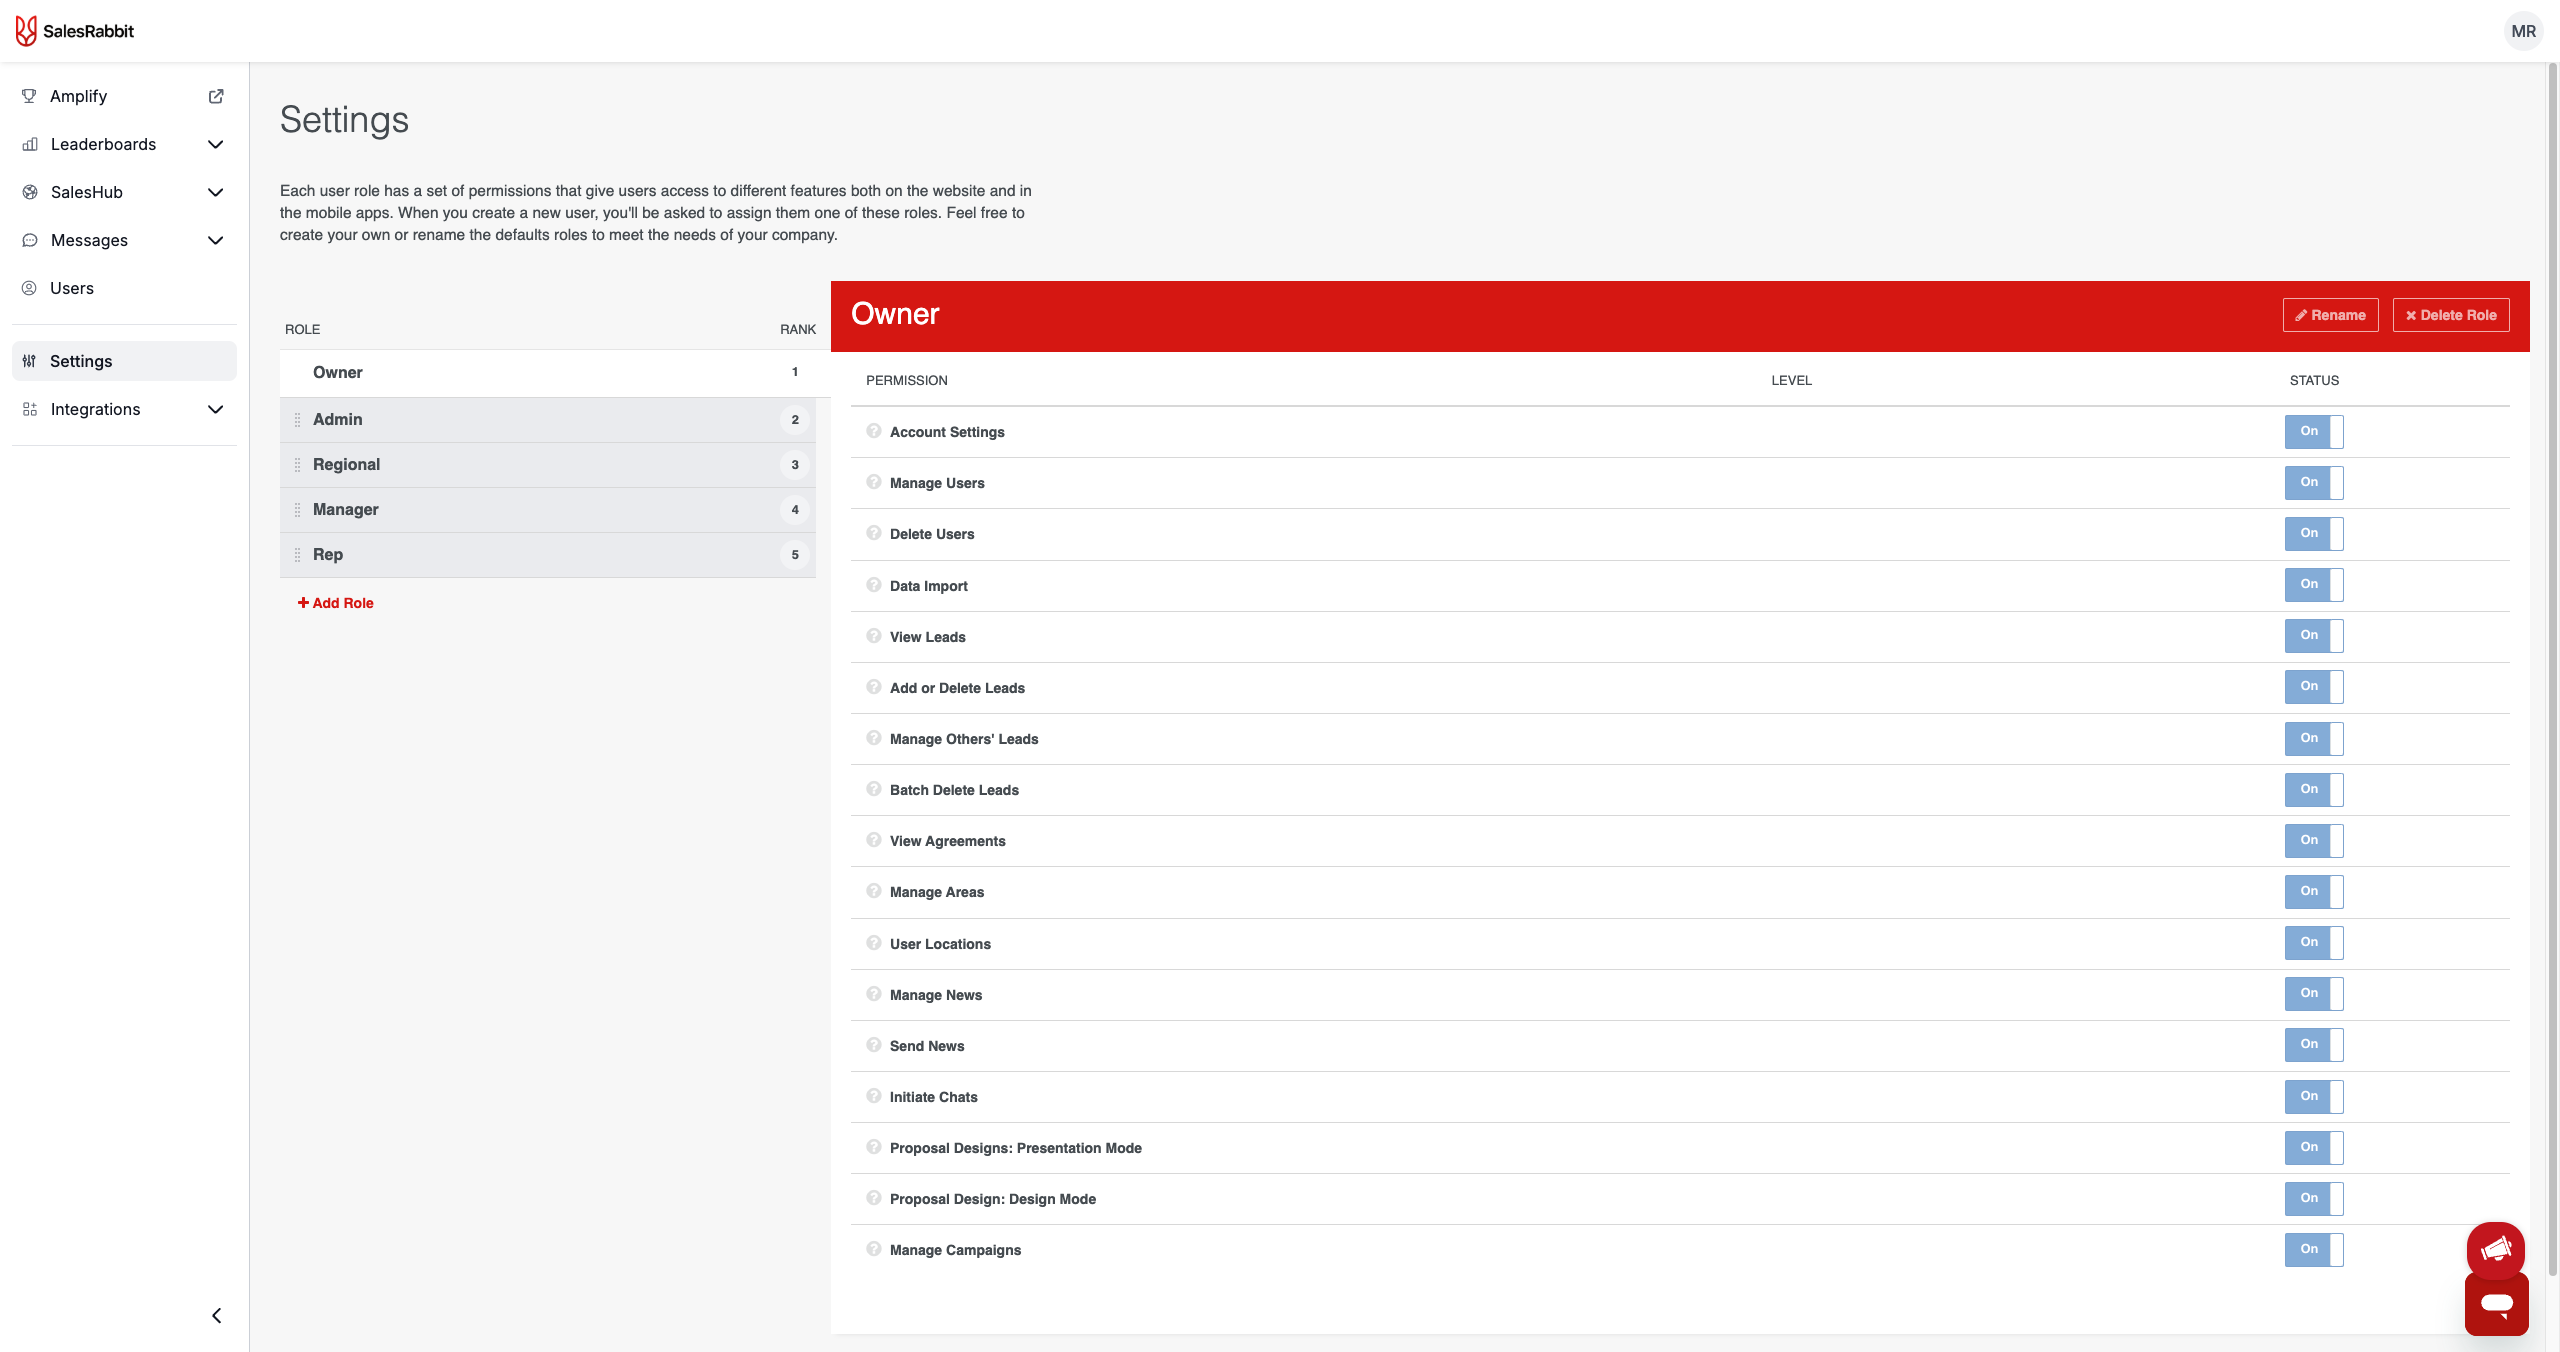Click help icon beside Manage Users
Screen dimensions: 2560x1352
pos(874,482)
